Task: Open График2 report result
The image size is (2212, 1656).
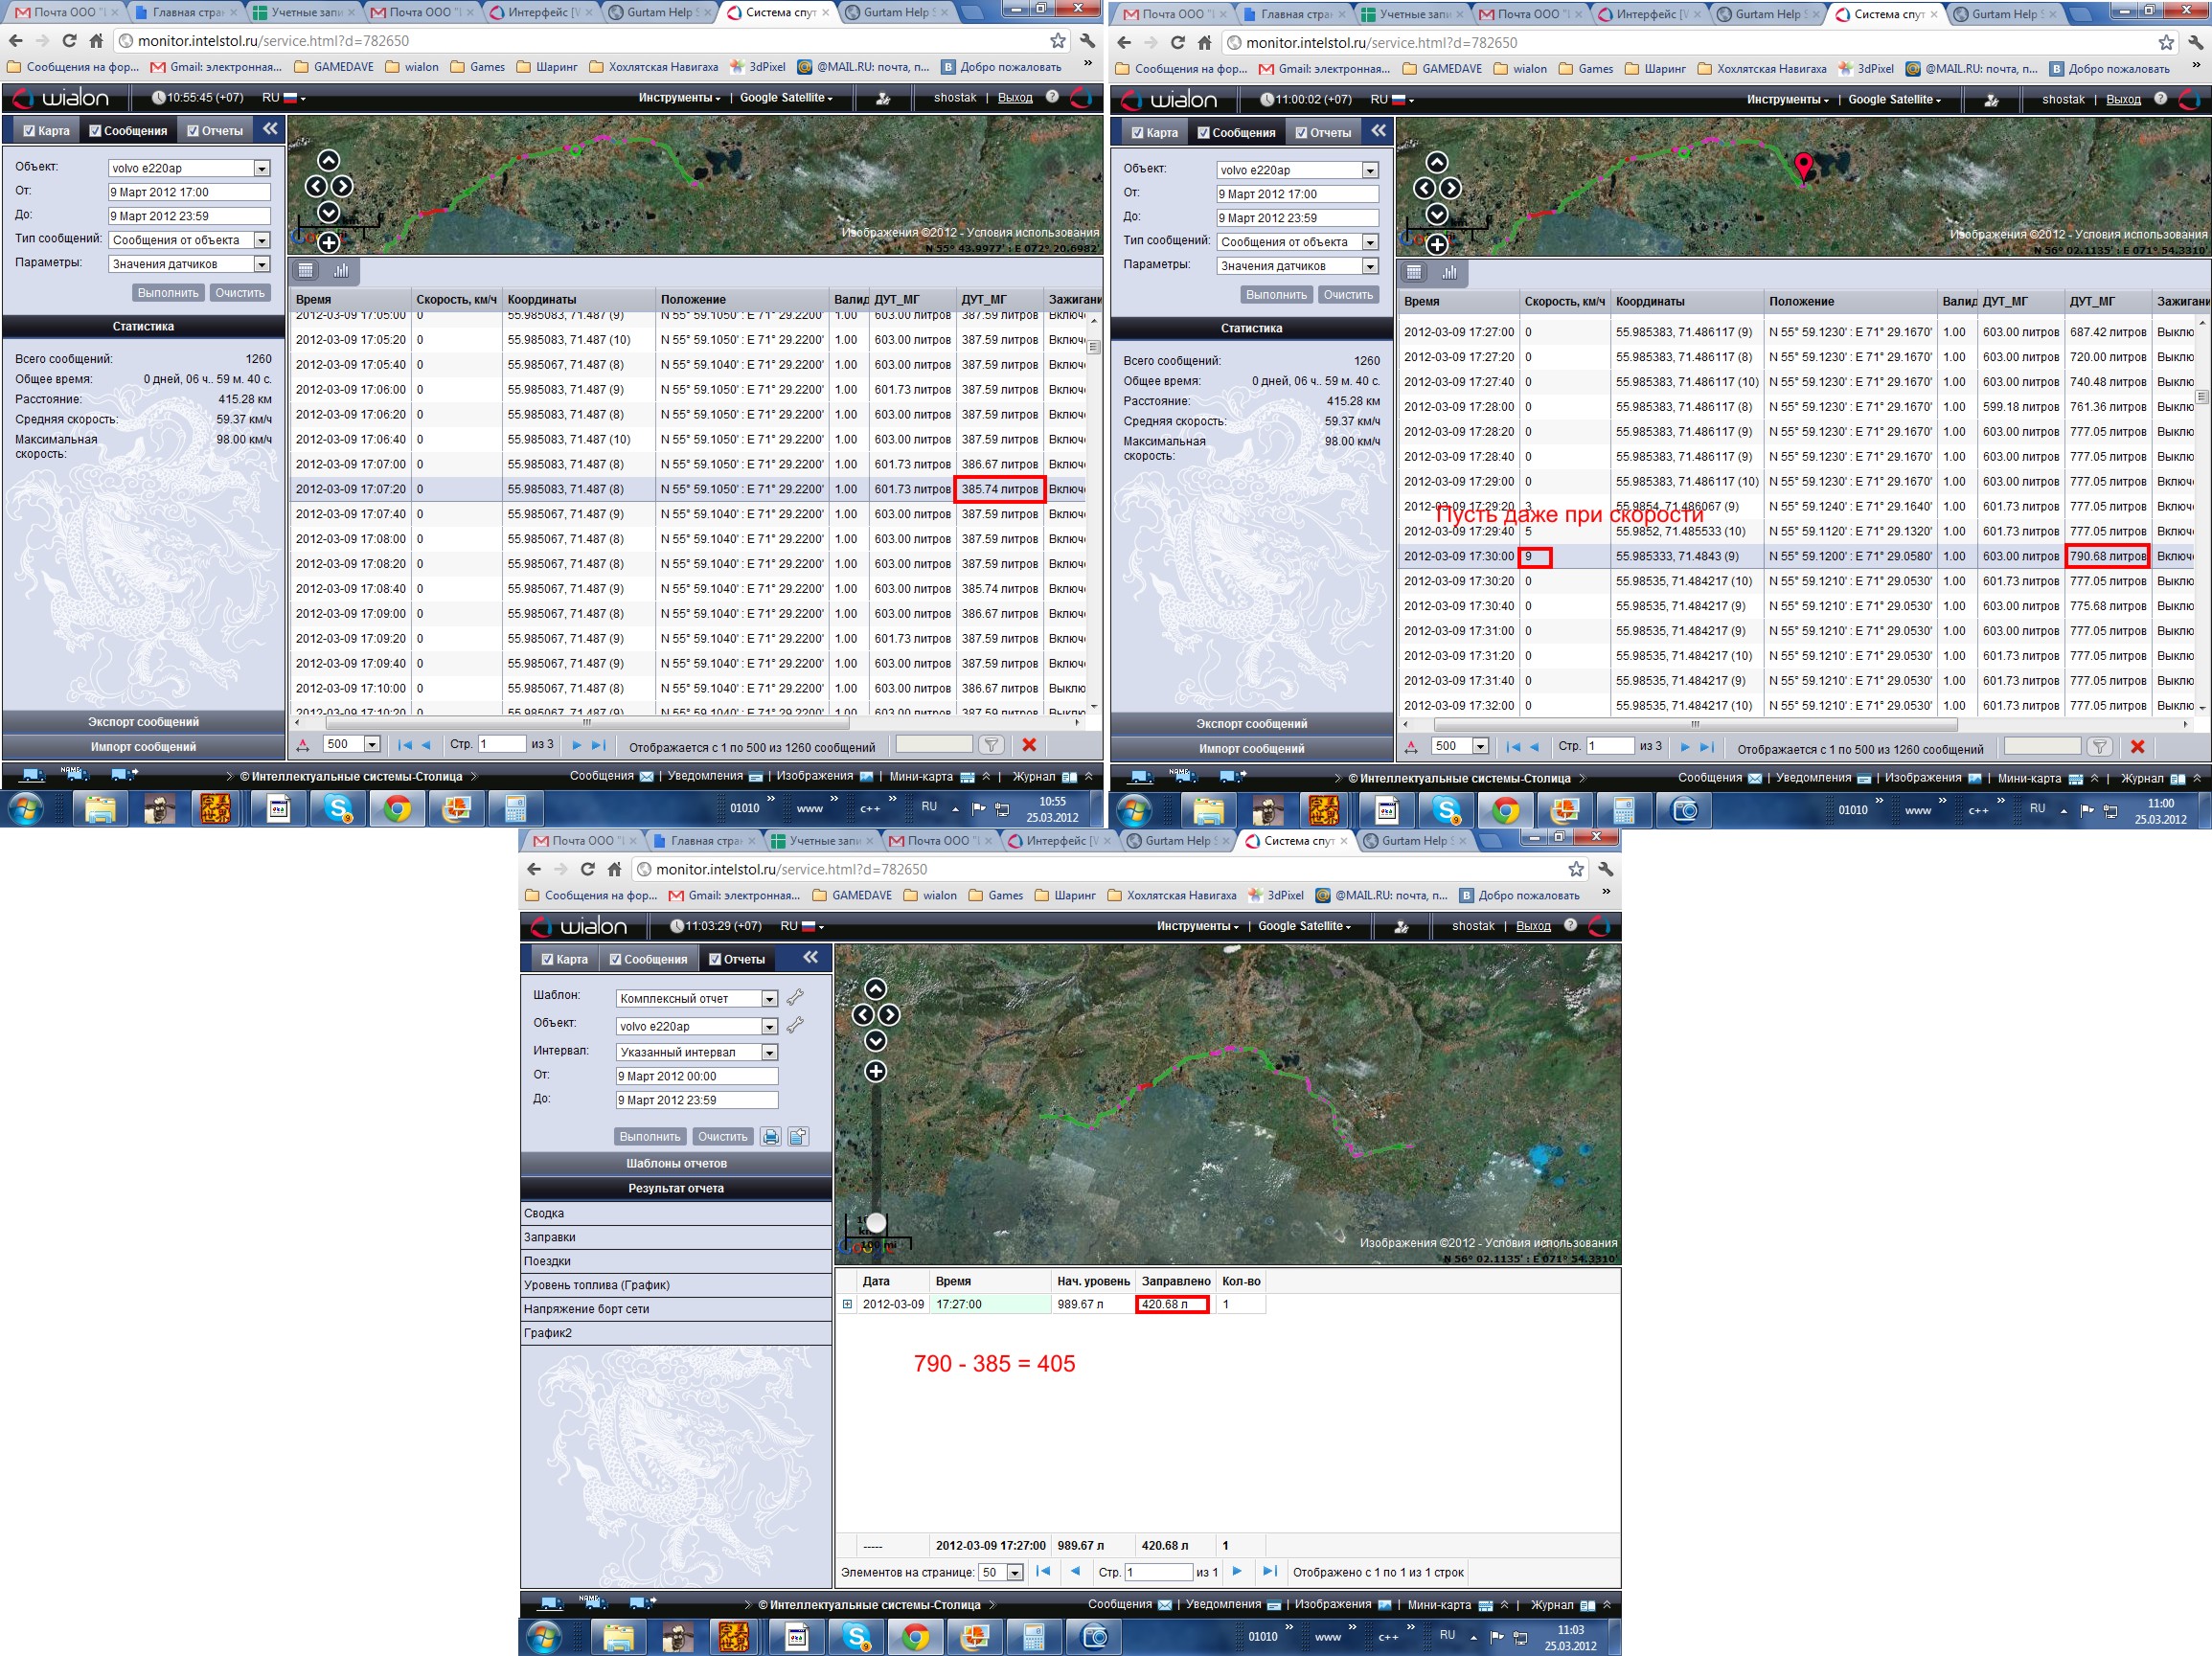Action: [x=676, y=1333]
